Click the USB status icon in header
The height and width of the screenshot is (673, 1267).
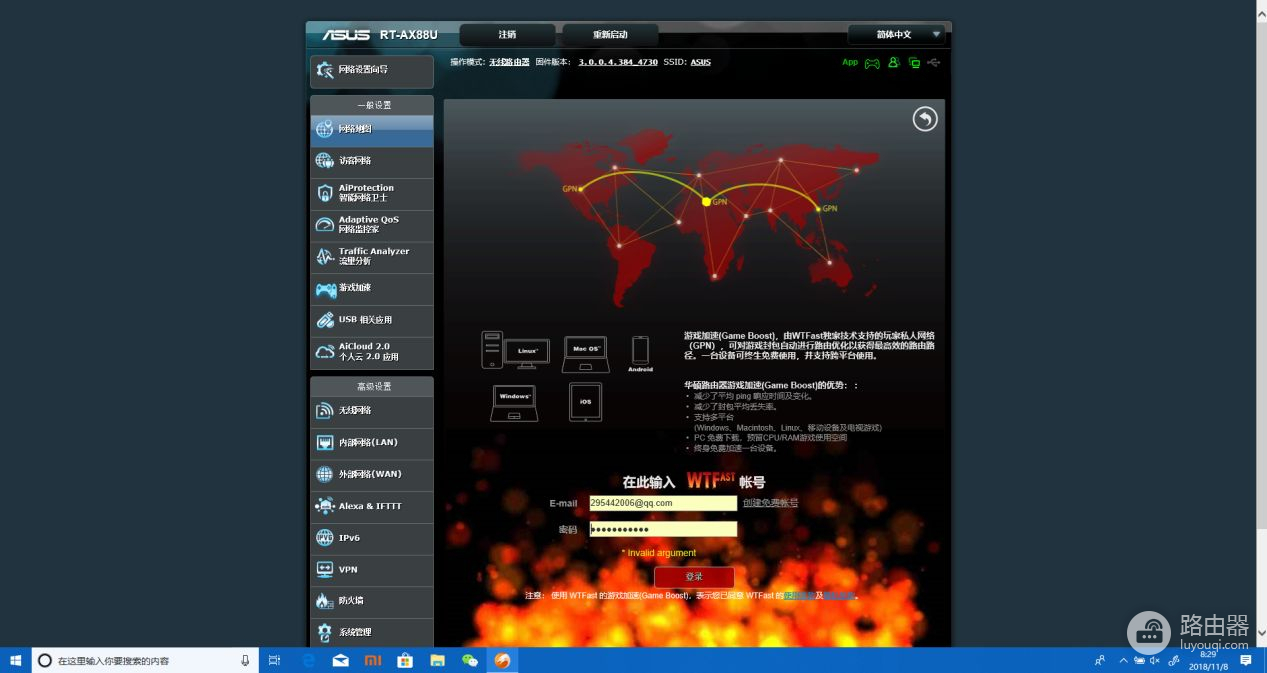[934, 63]
